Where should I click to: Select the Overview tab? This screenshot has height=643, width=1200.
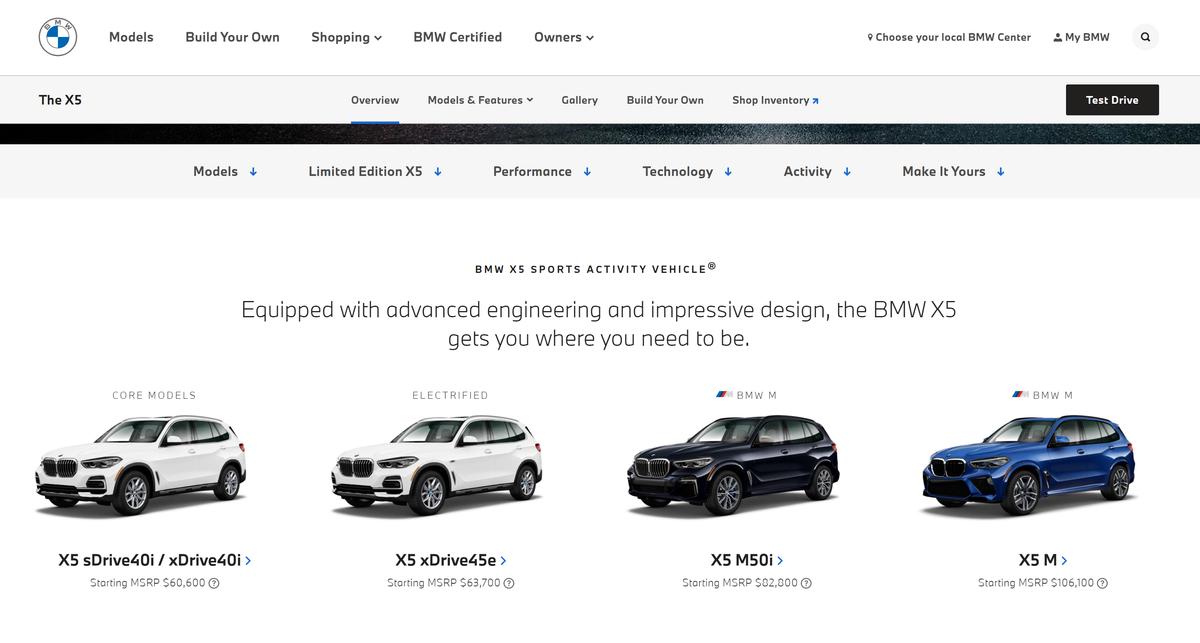[375, 100]
